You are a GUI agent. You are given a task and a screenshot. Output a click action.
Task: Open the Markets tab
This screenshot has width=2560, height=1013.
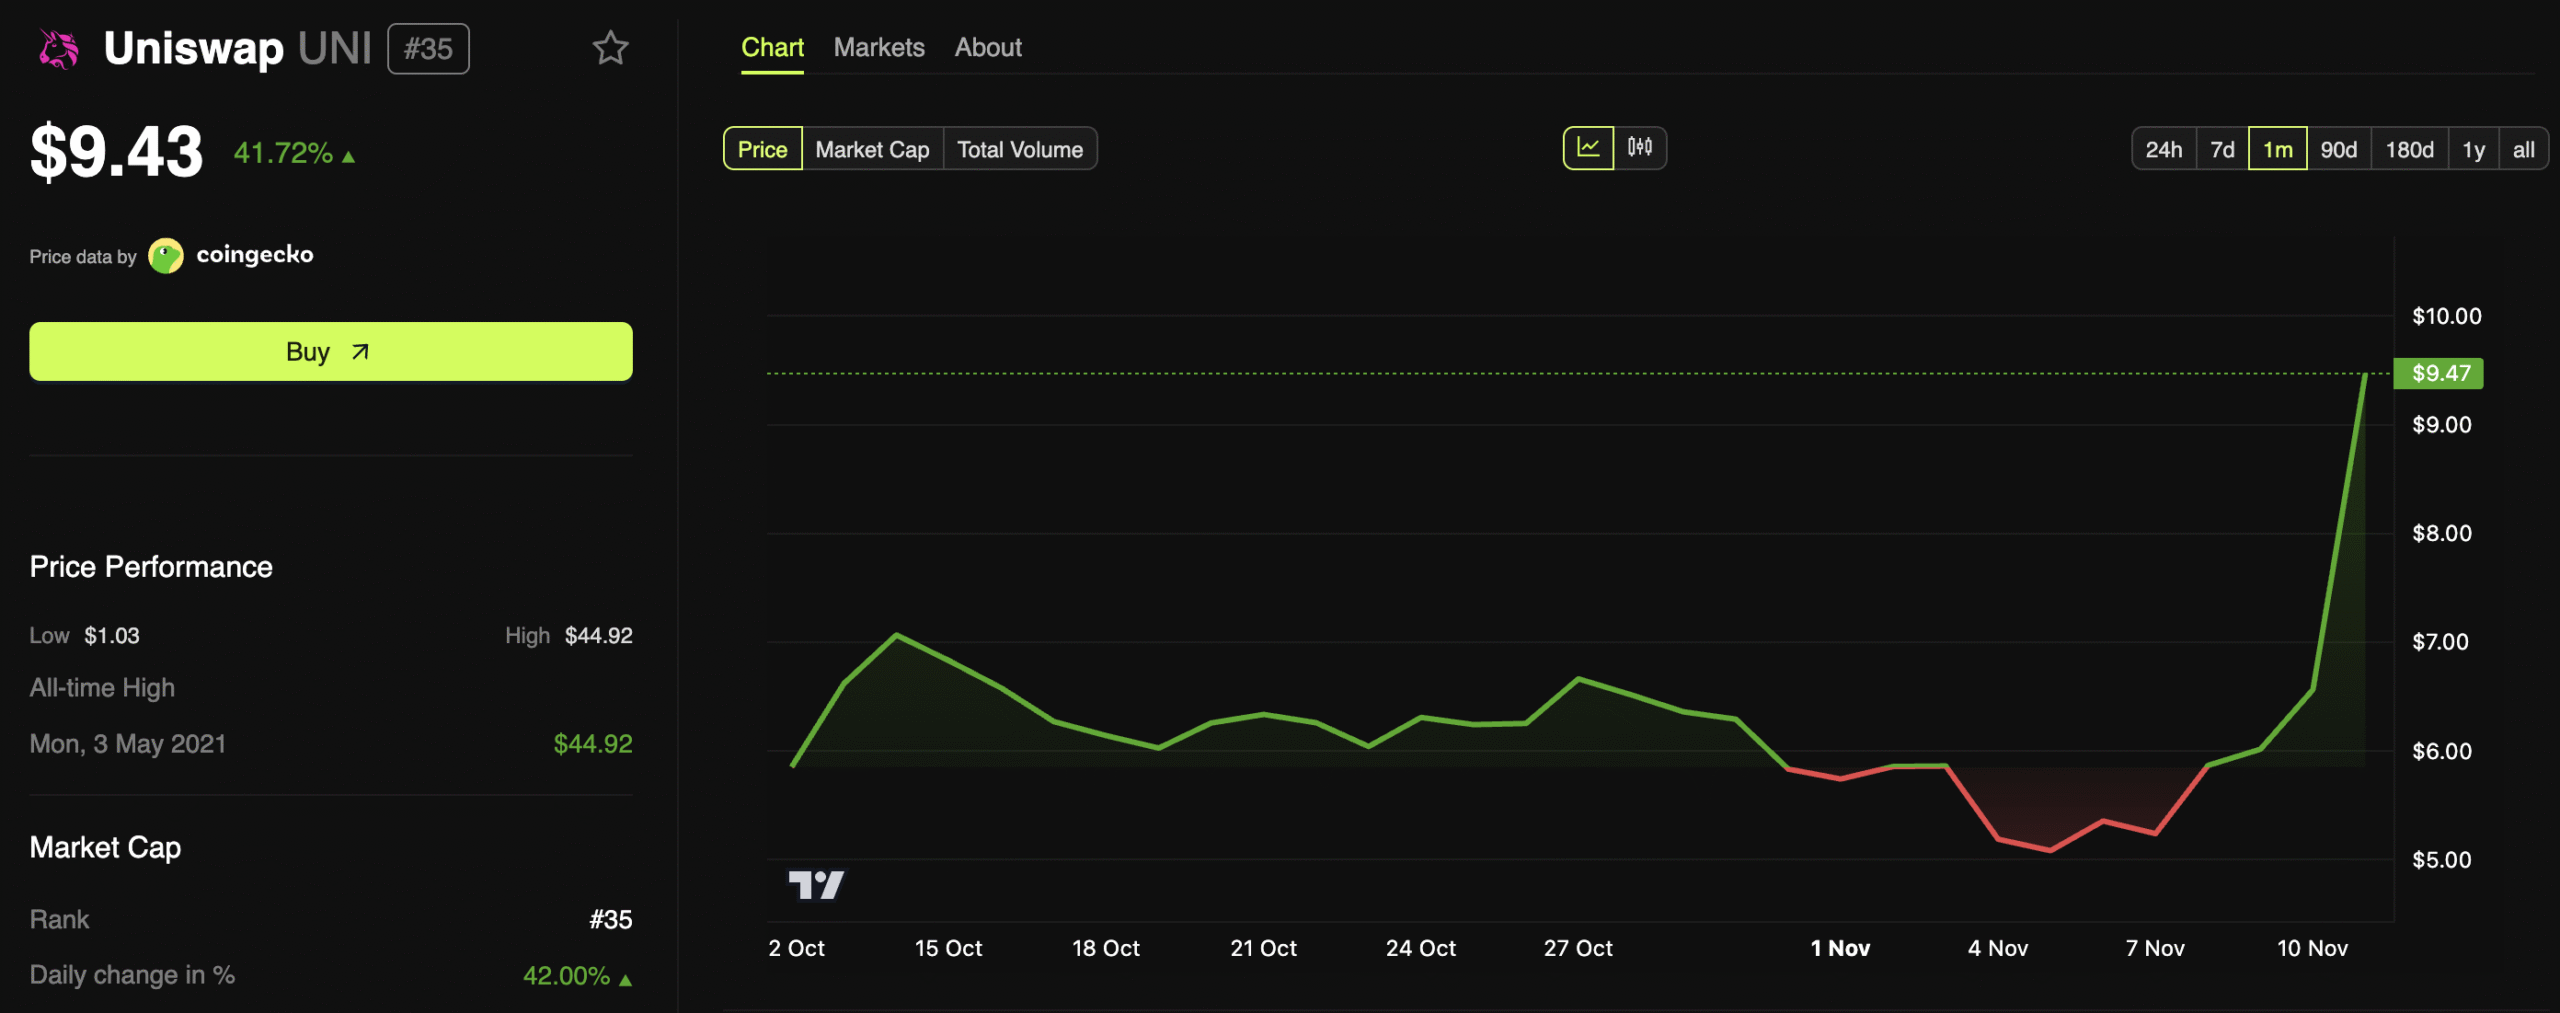pyautogui.click(x=879, y=47)
